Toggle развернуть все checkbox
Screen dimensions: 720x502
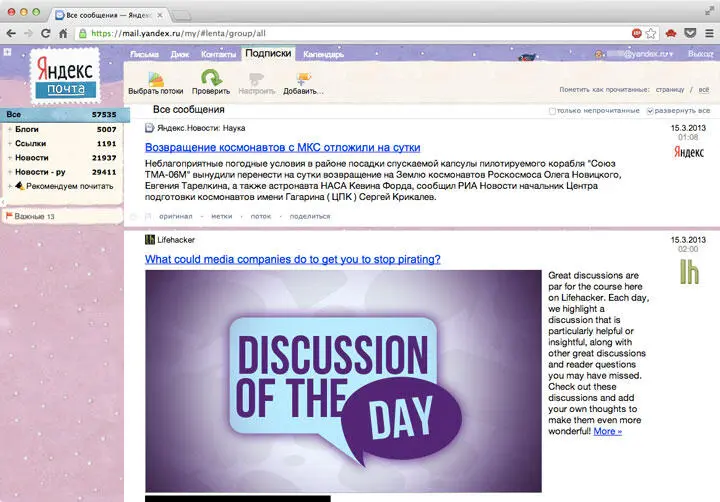pyautogui.click(x=650, y=111)
